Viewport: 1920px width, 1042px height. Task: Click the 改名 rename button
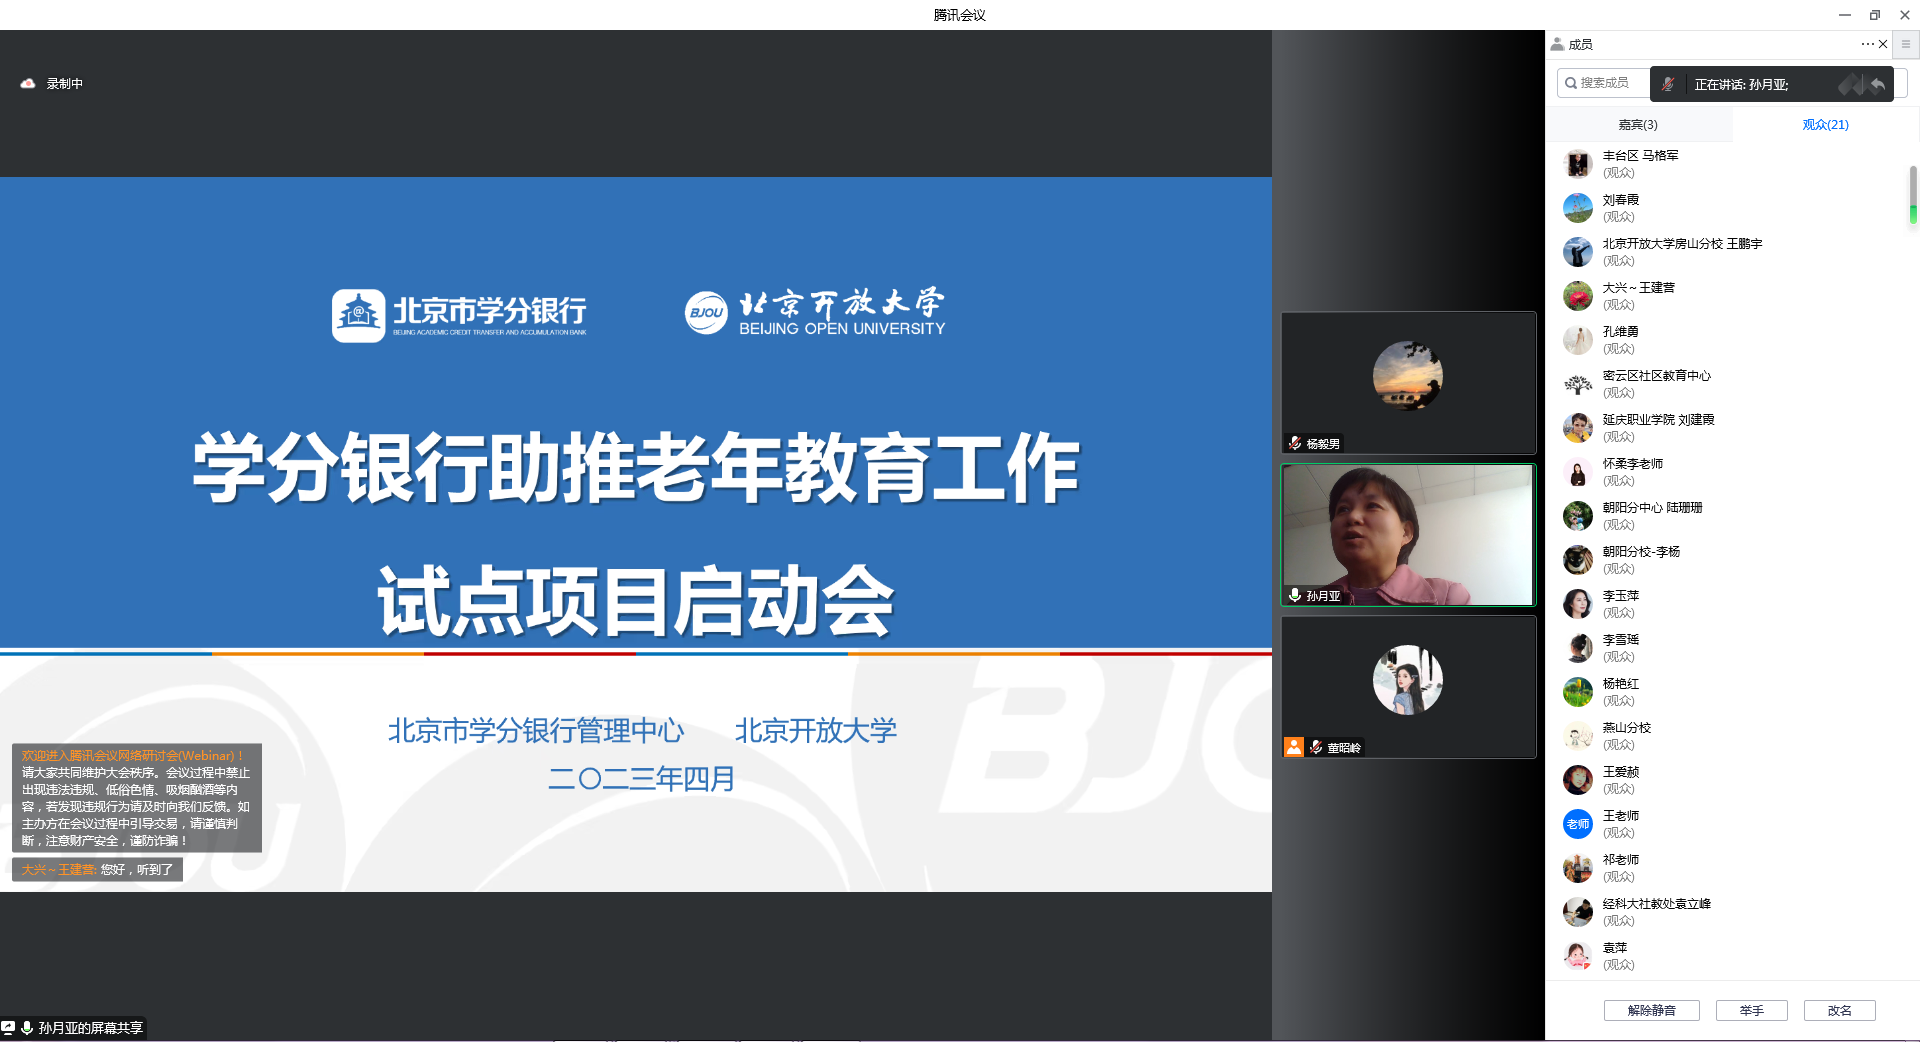tap(1840, 1010)
